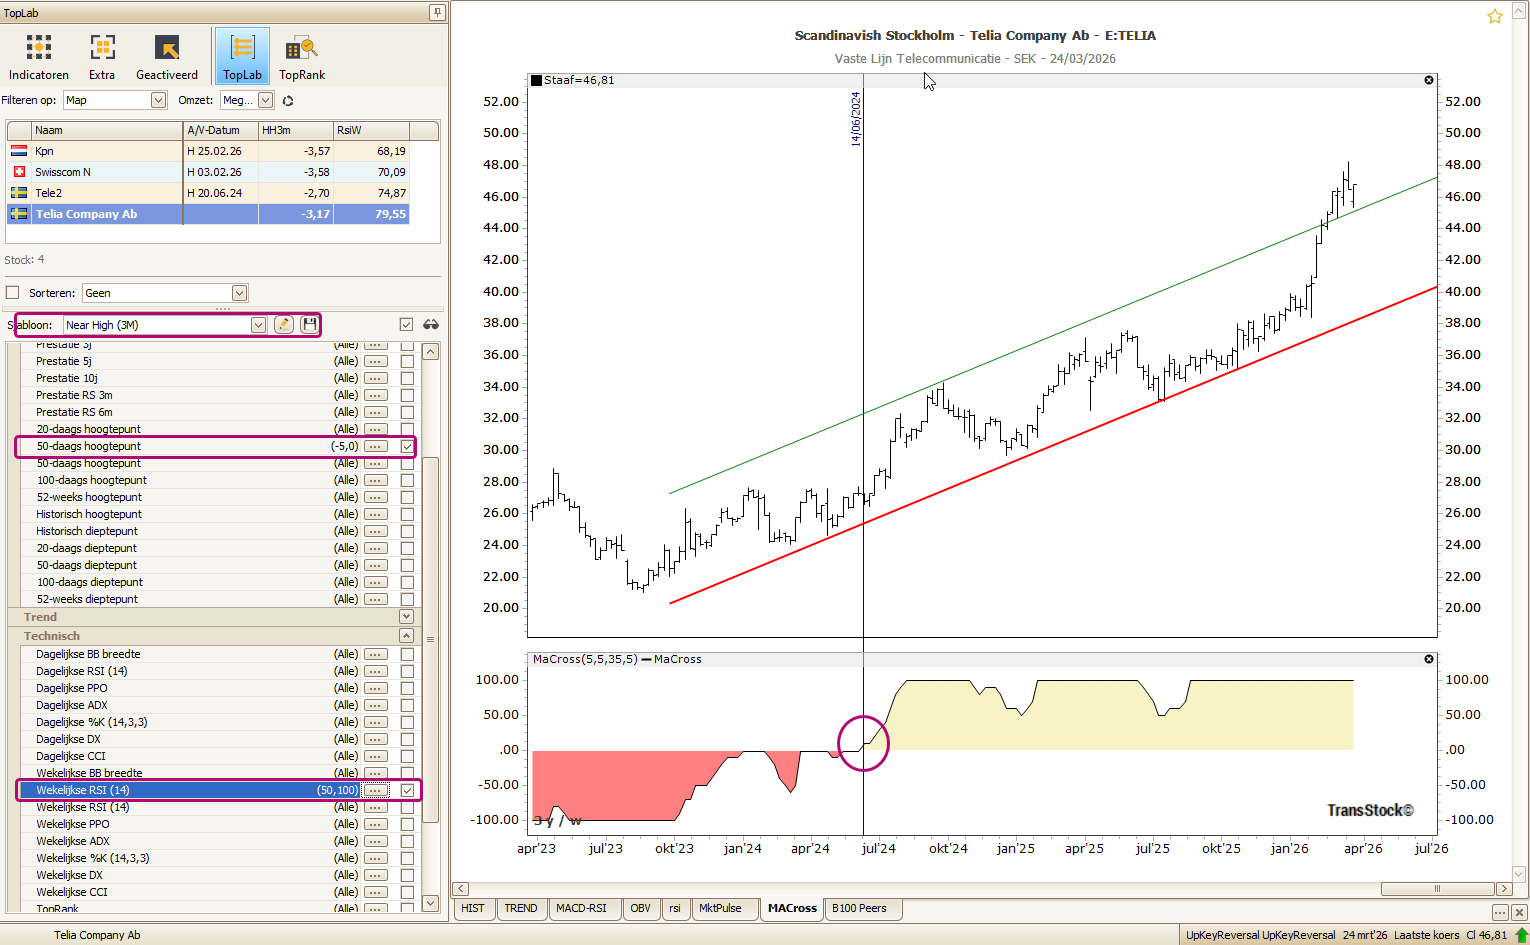1530x945 pixels.
Task: Open the Filteren op Map dropdown
Action: coord(158,100)
